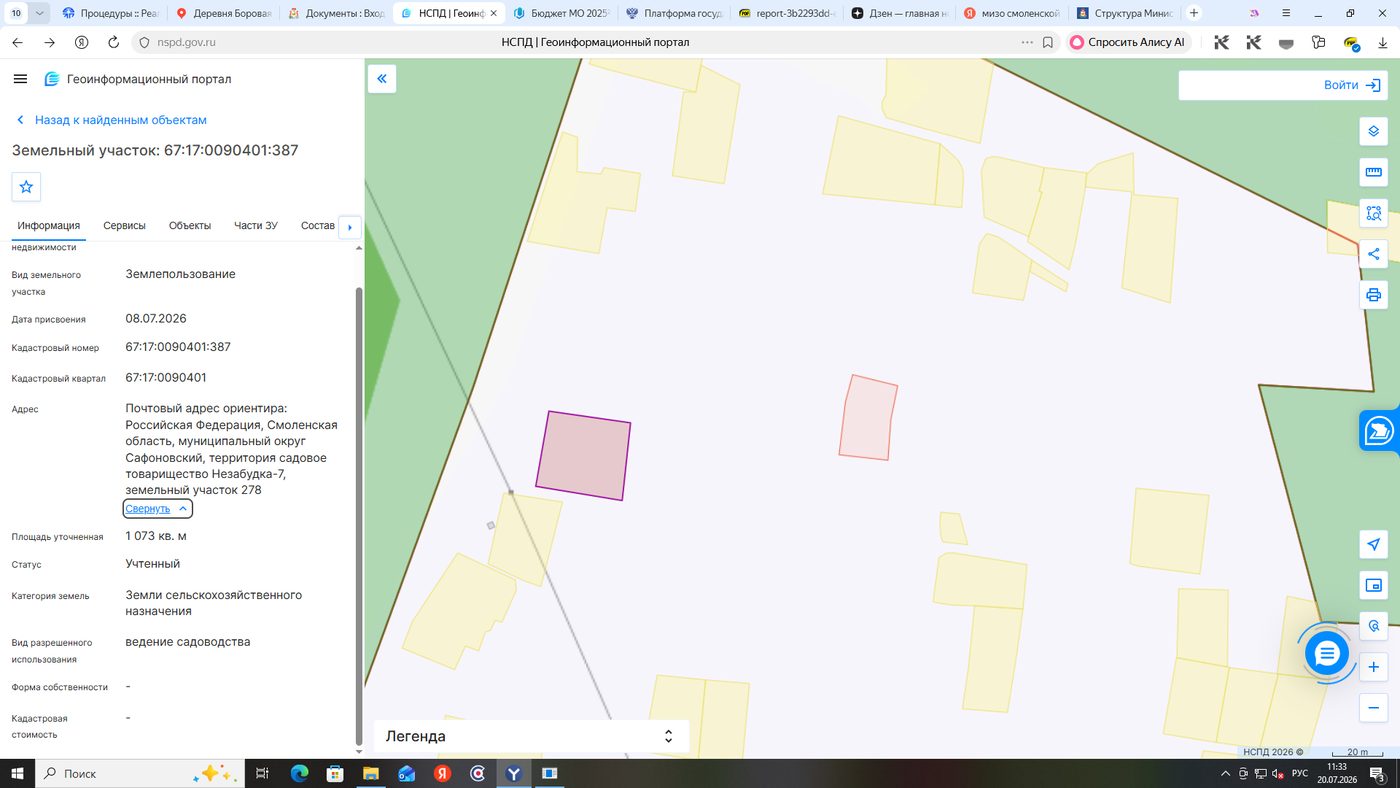Switch to the Сервисы tab
1400x788 pixels.
(x=125, y=226)
